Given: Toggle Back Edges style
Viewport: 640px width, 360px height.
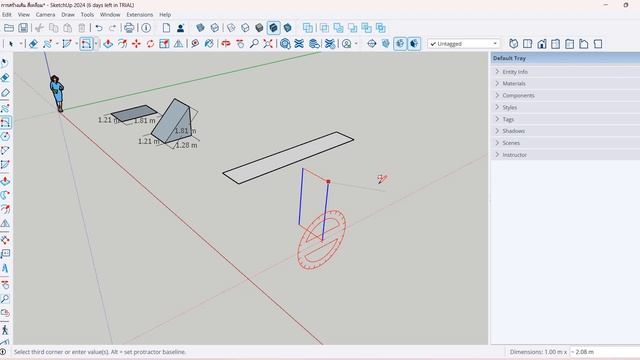Looking at the screenshot, I should (215, 28).
